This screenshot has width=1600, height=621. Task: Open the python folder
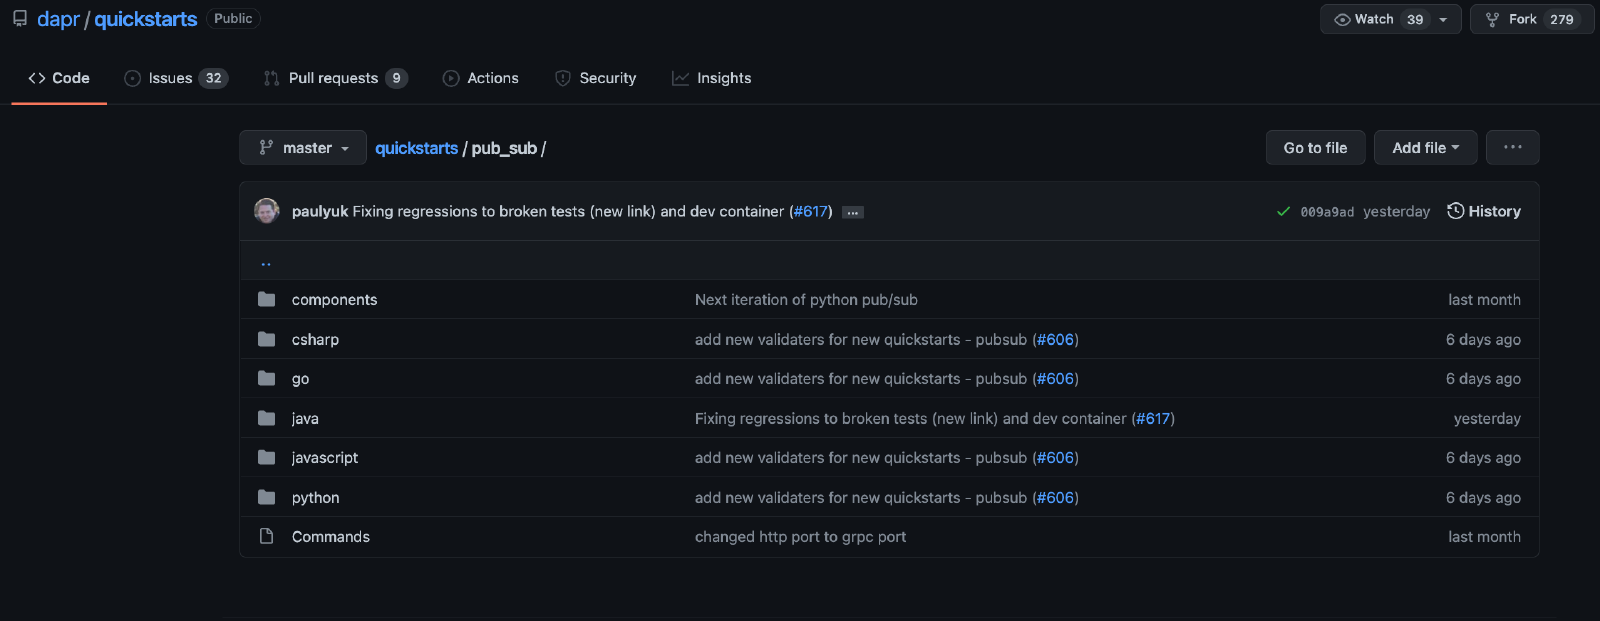(315, 498)
